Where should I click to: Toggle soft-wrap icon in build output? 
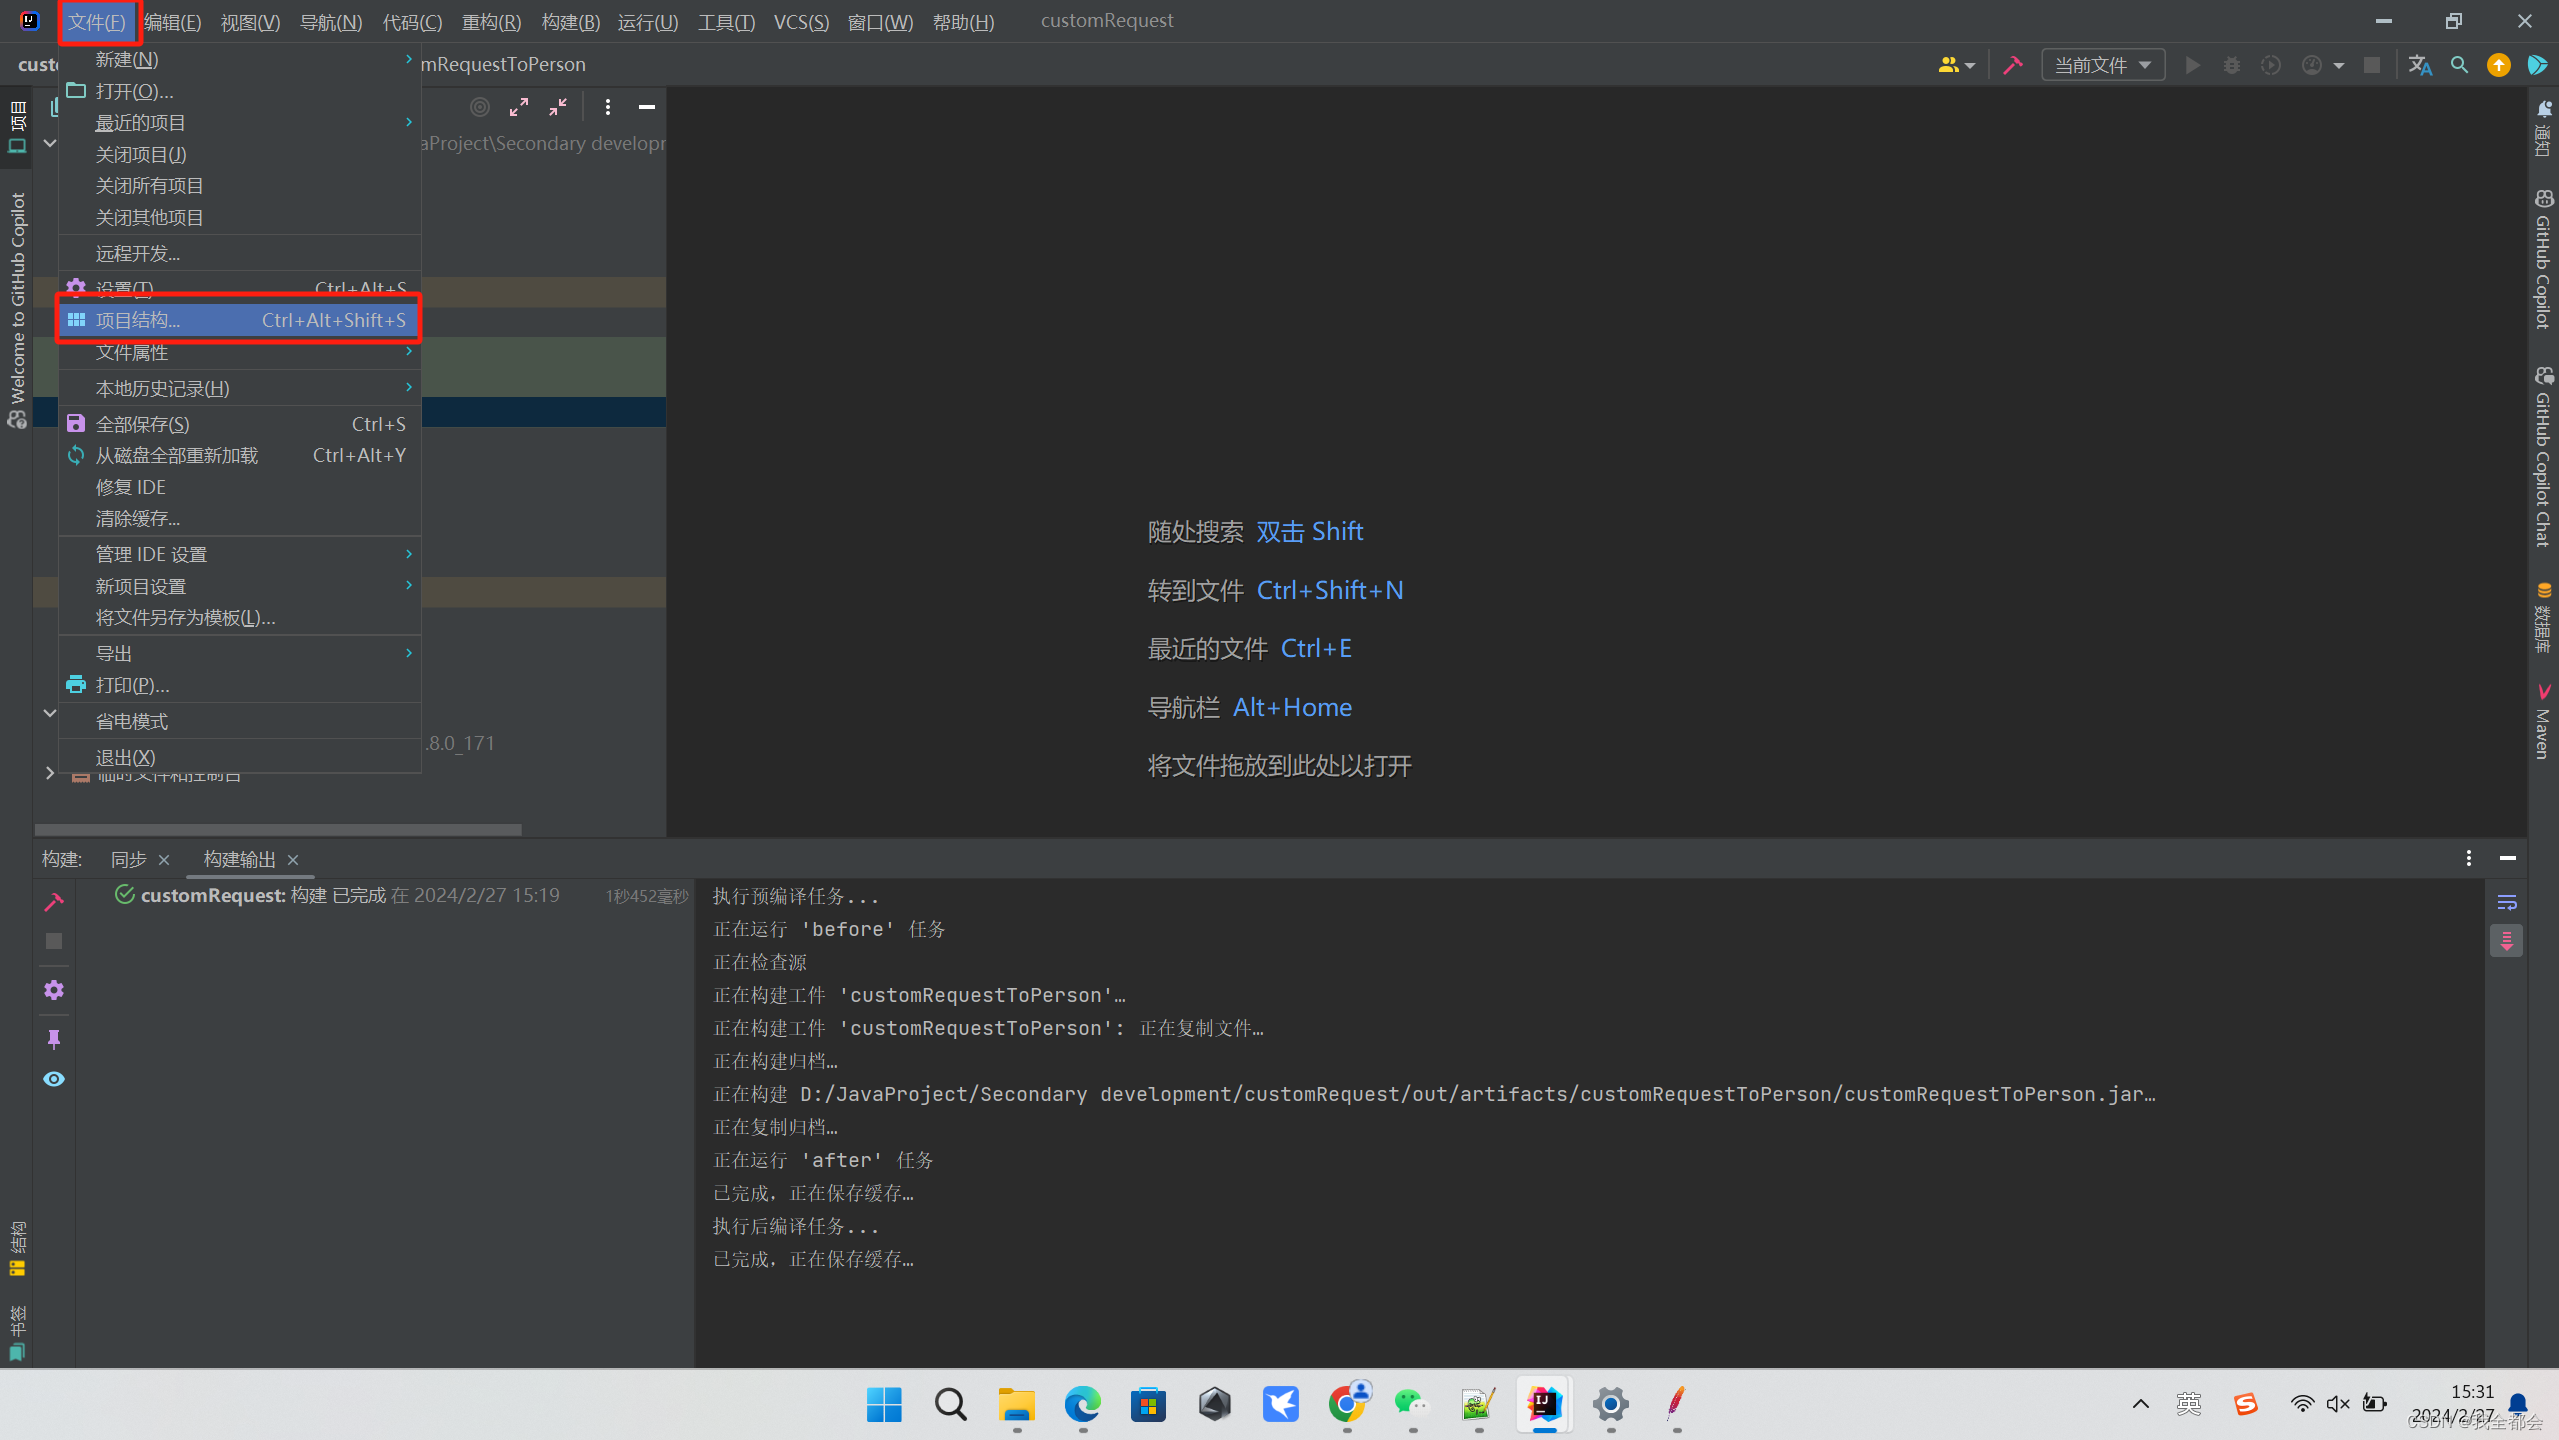pyautogui.click(x=2507, y=903)
